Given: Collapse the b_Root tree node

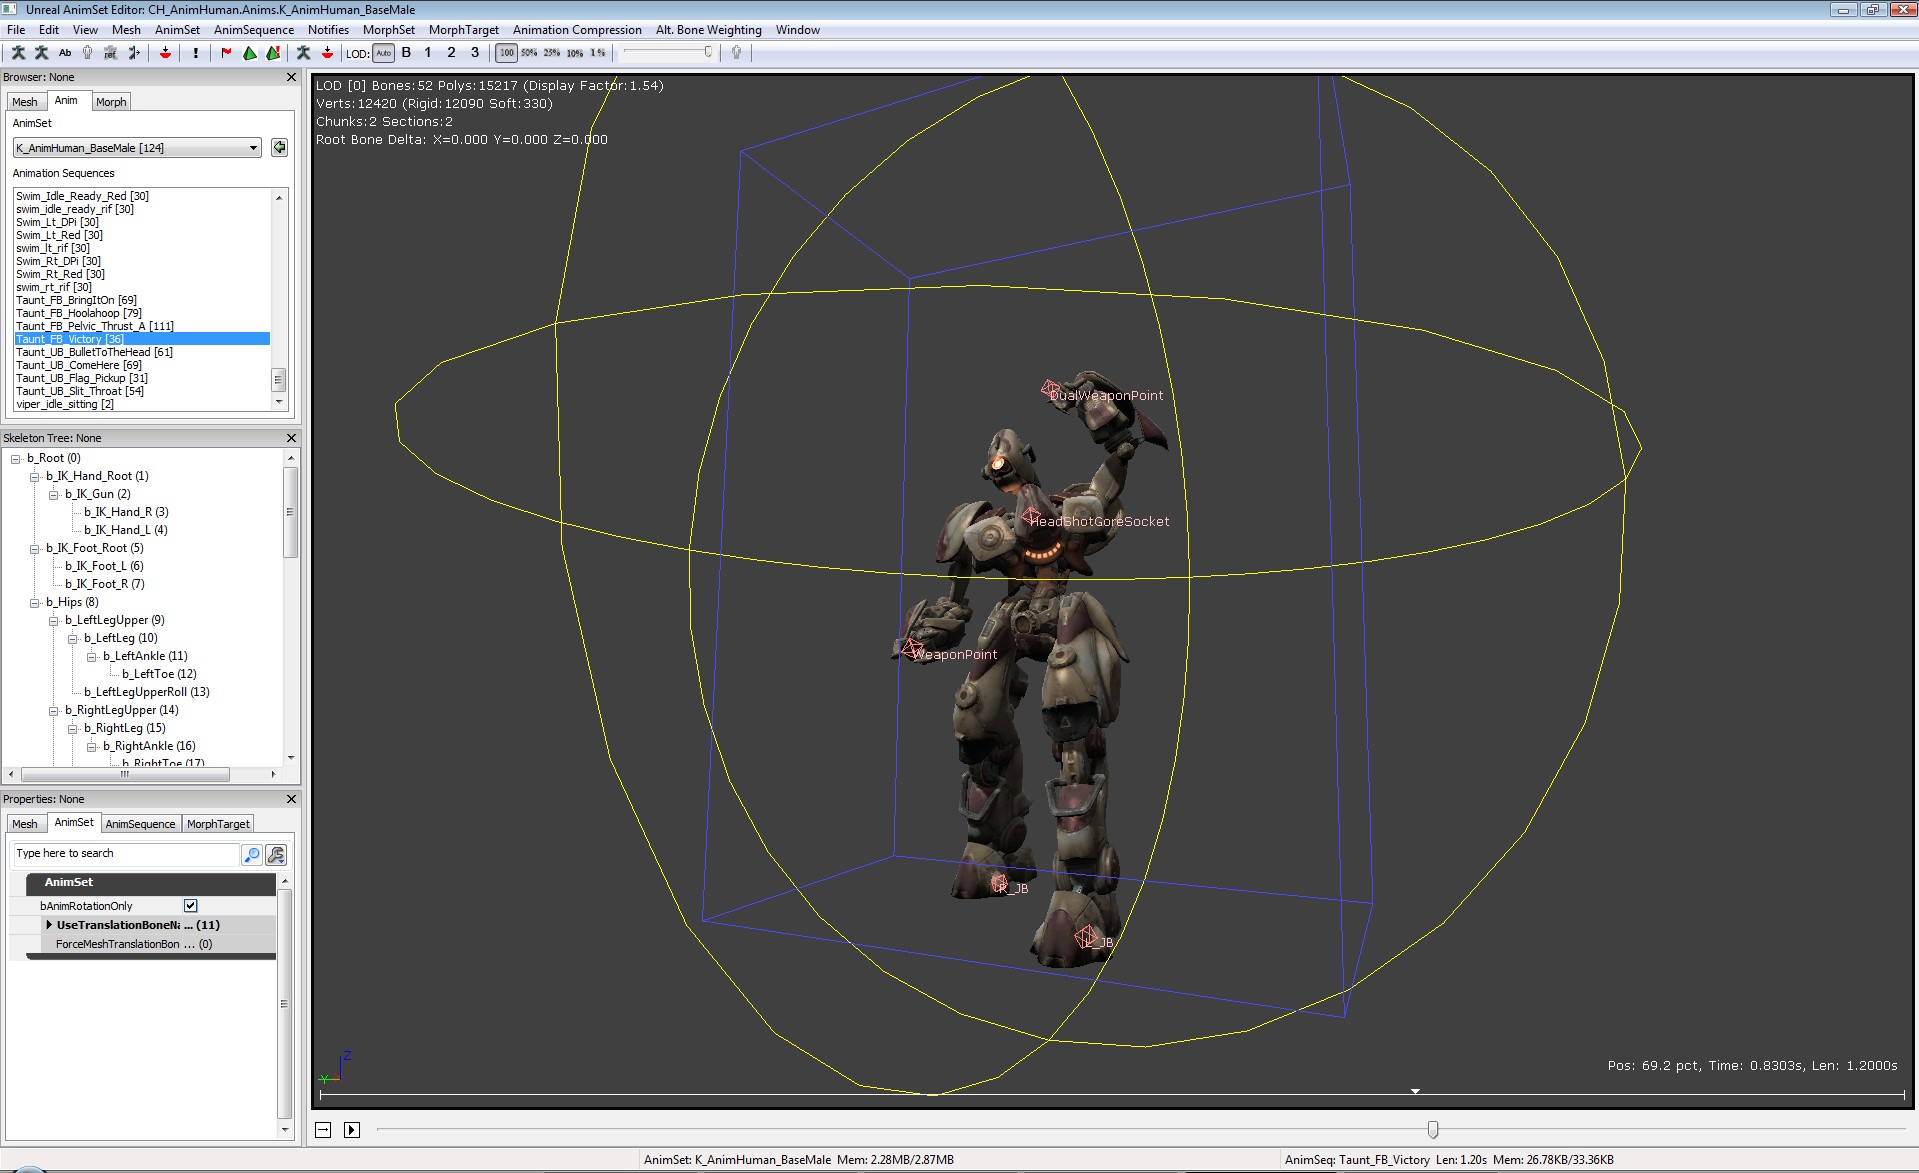Looking at the screenshot, I should [x=16, y=459].
